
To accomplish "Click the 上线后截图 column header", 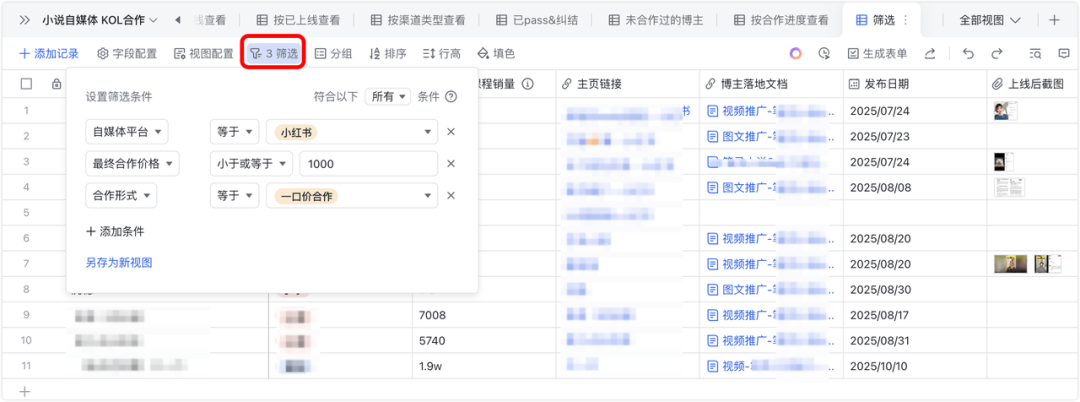I will click(x=1033, y=84).
